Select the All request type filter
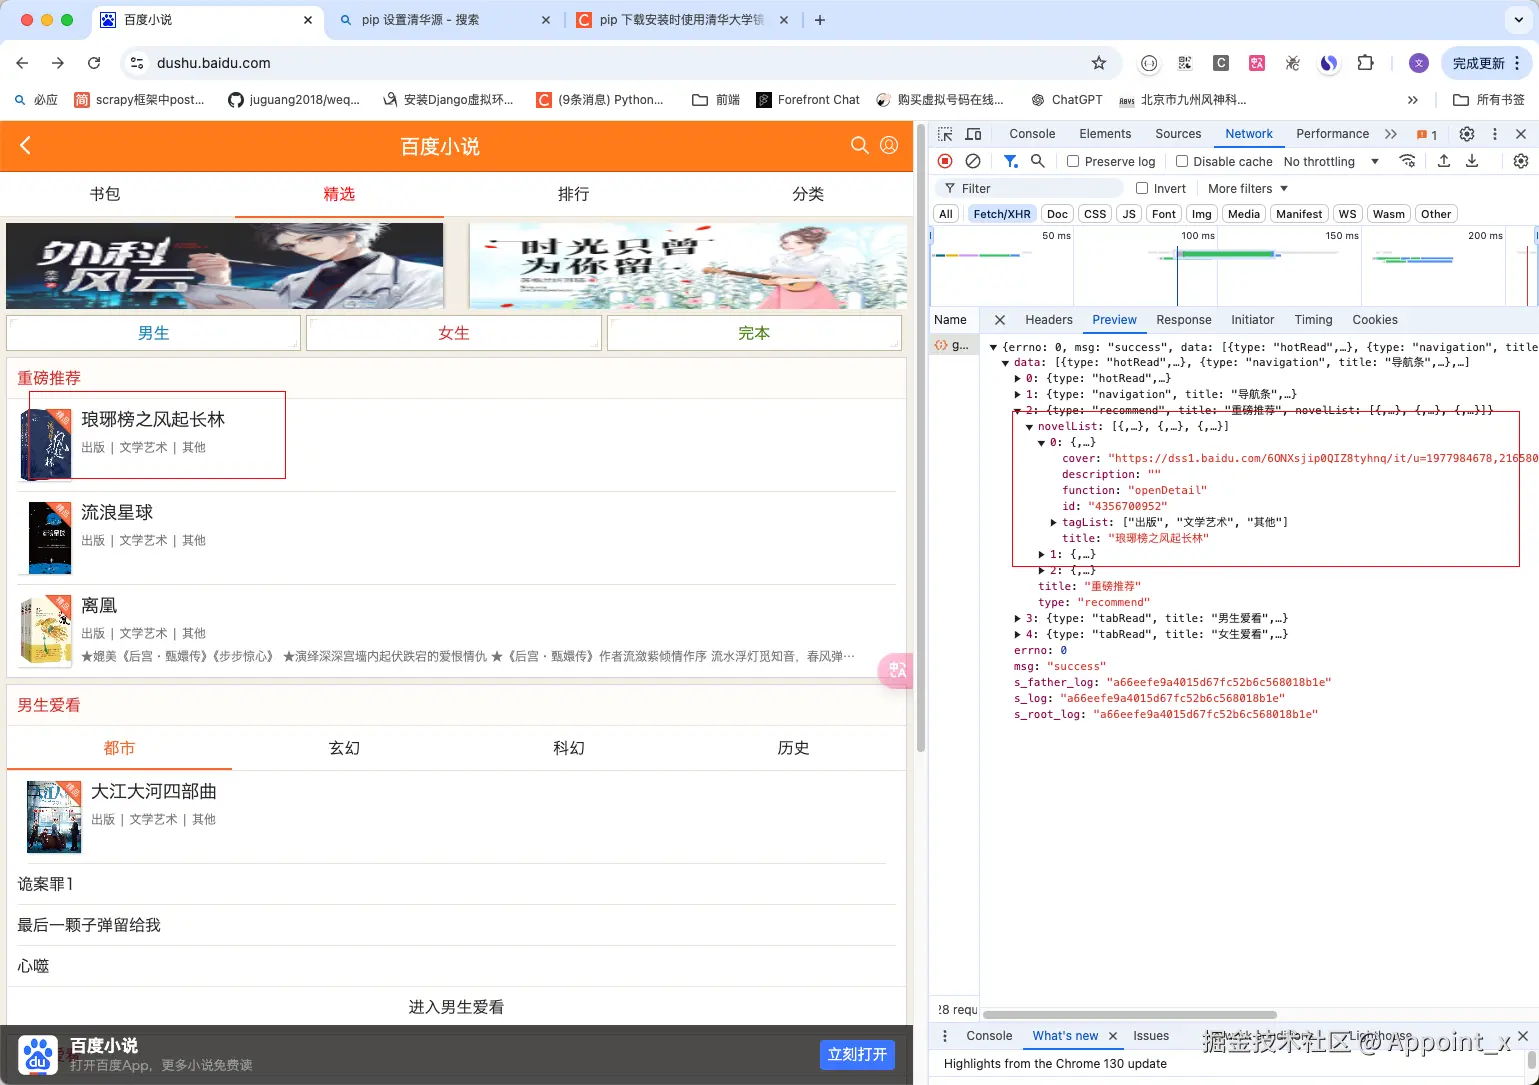 [x=946, y=214]
